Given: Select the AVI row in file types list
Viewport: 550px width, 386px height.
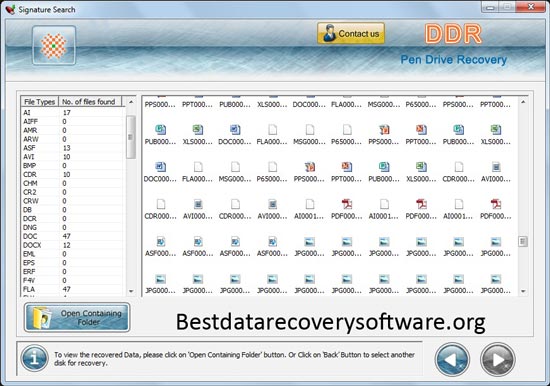Looking at the screenshot, I should point(72,157).
